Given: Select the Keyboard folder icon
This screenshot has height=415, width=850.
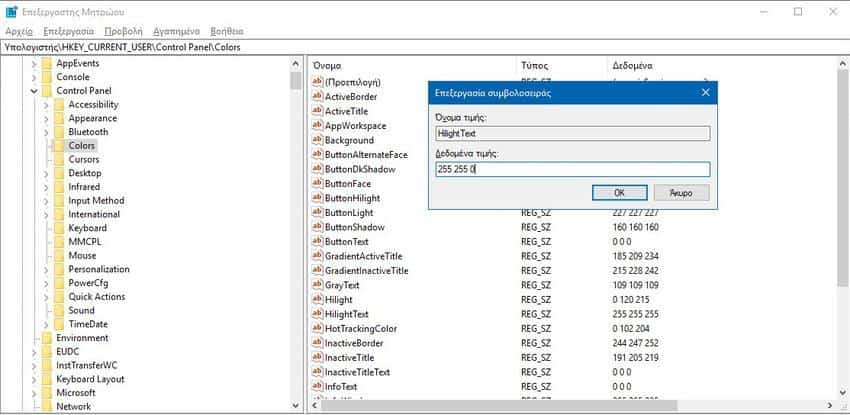Looking at the screenshot, I should tap(59, 228).
